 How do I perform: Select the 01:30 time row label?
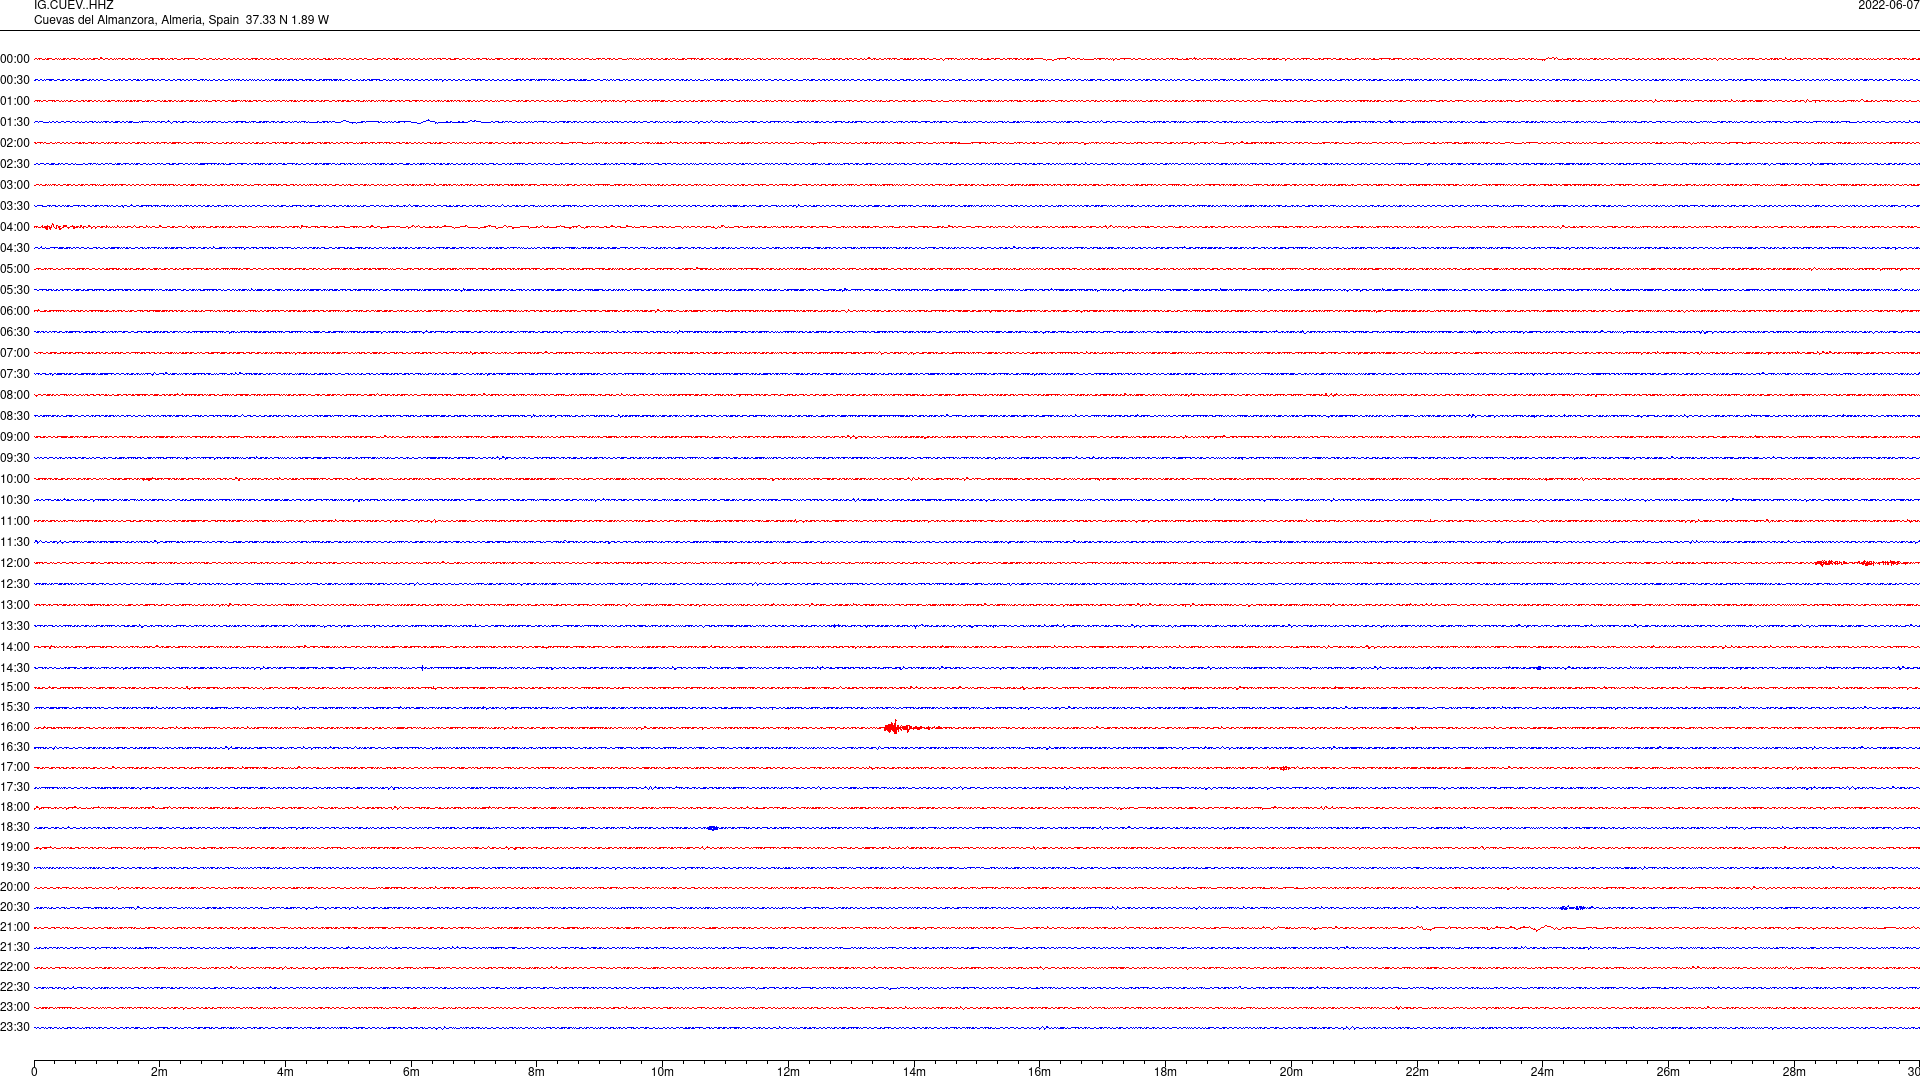point(15,122)
